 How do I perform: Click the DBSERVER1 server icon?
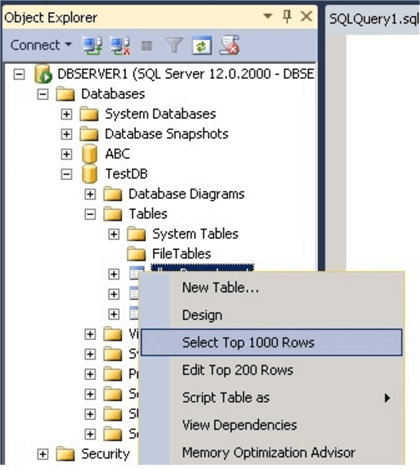[x=43, y=74]
